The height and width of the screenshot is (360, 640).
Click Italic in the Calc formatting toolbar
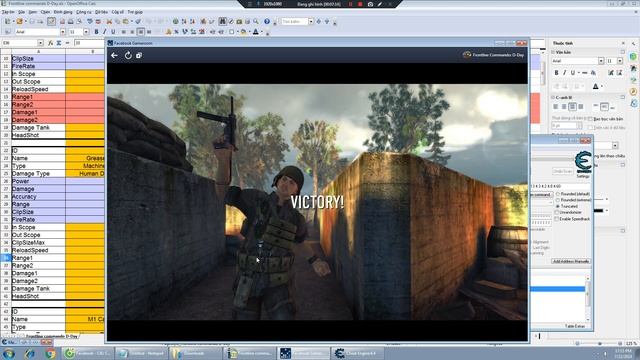(104, 32)
